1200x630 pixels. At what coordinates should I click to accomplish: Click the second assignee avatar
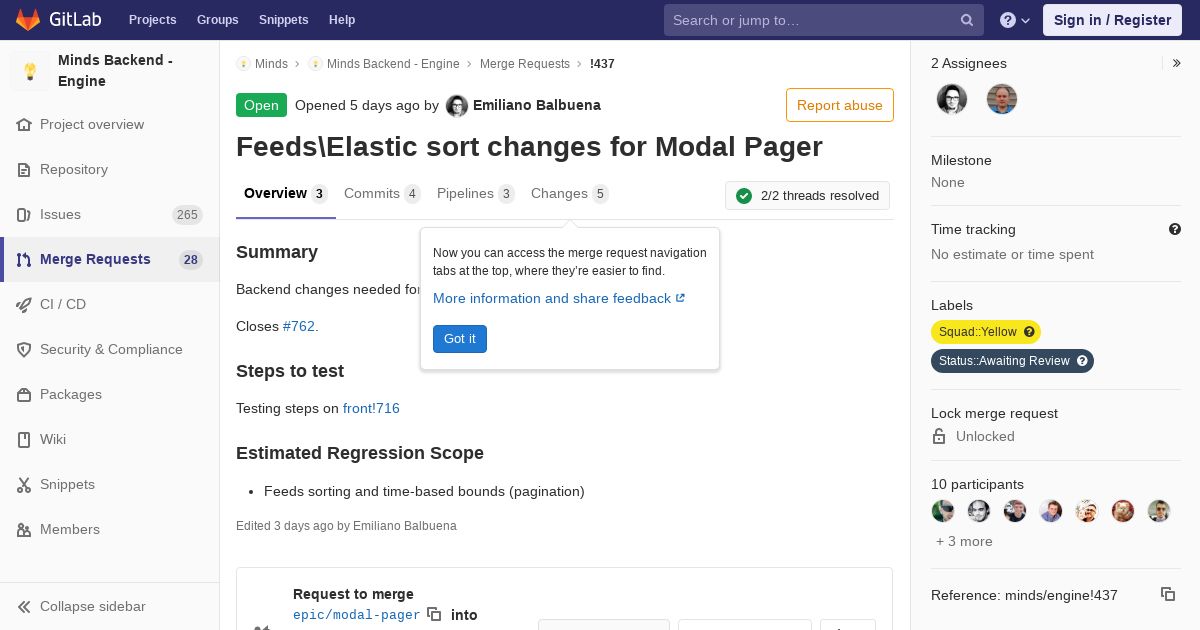[x=1001, y=99]
